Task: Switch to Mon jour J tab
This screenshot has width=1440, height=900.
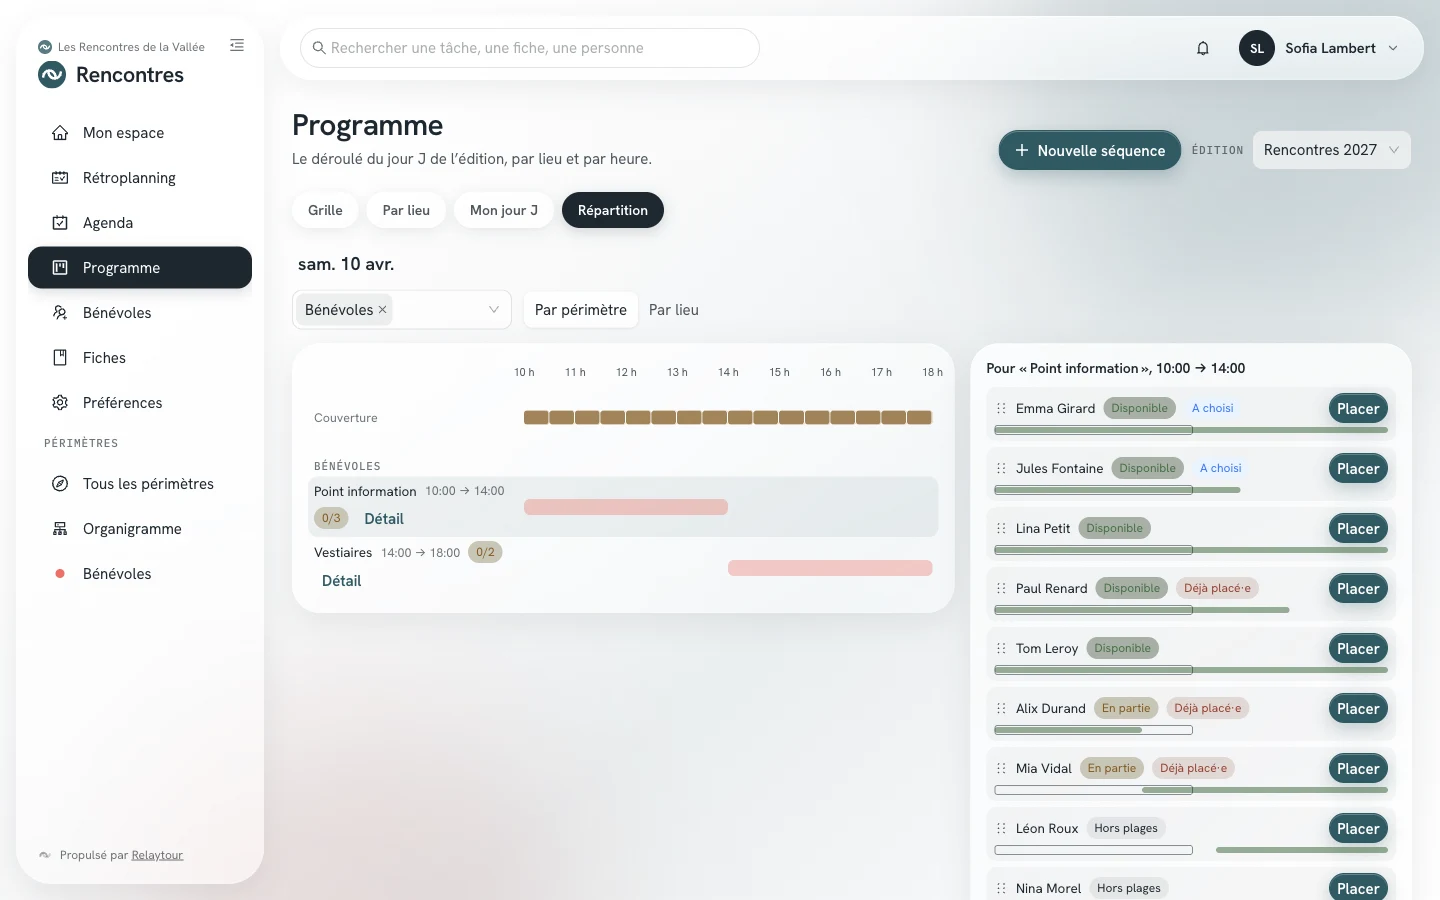Action: click(504, 210)
